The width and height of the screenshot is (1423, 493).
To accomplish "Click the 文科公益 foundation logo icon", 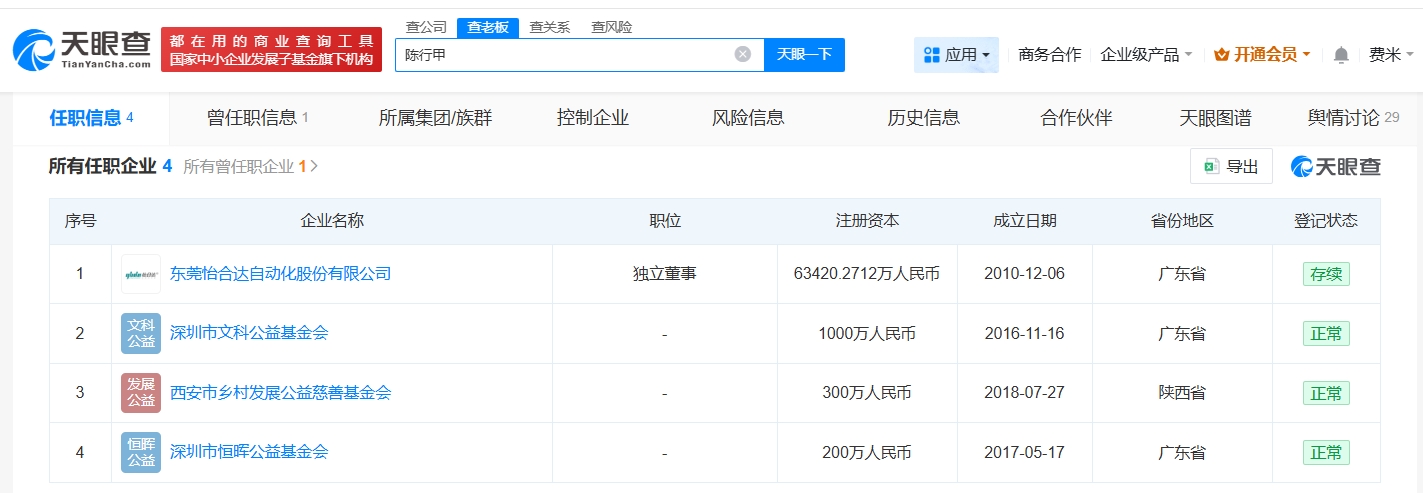I will (140, 333).
